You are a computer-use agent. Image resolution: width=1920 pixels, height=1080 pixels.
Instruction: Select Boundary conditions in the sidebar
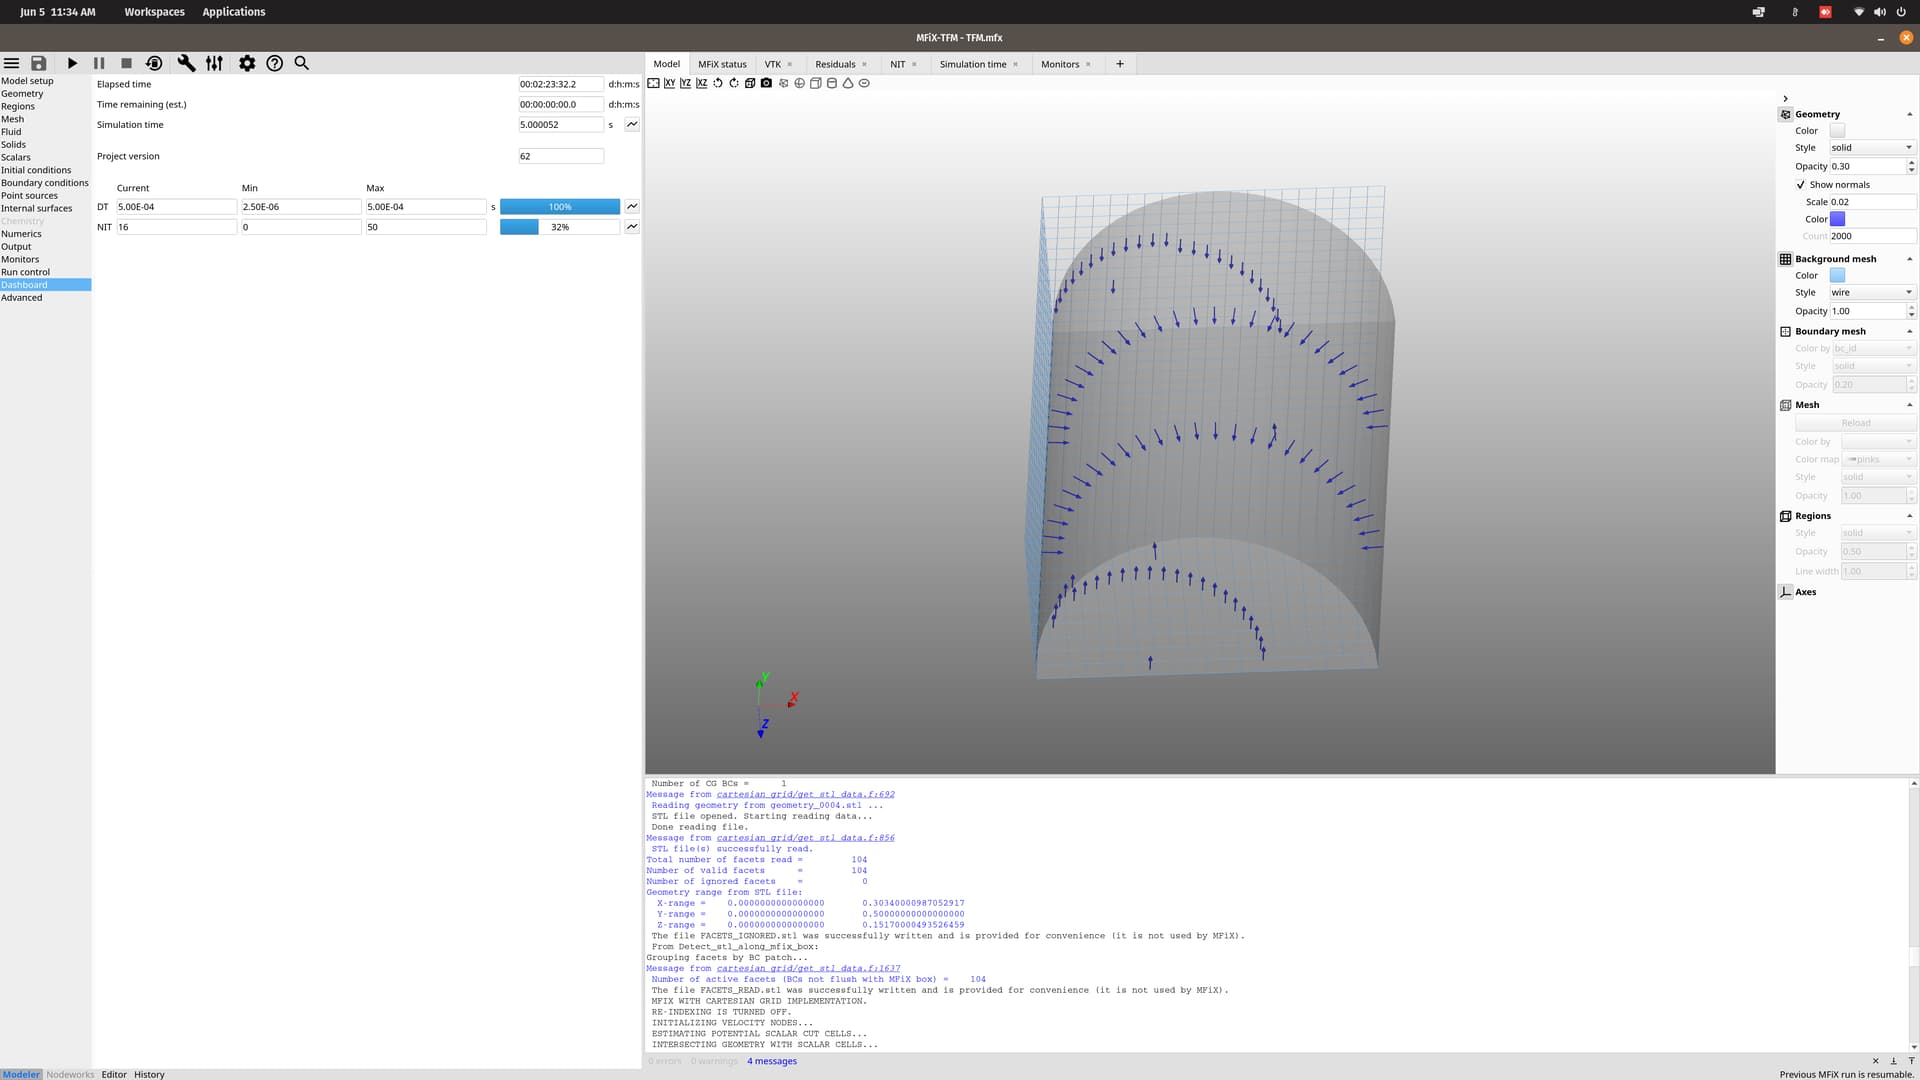point(45,183)
